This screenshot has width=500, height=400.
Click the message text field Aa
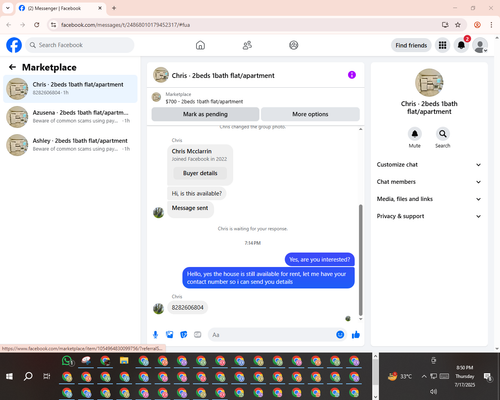272,335
